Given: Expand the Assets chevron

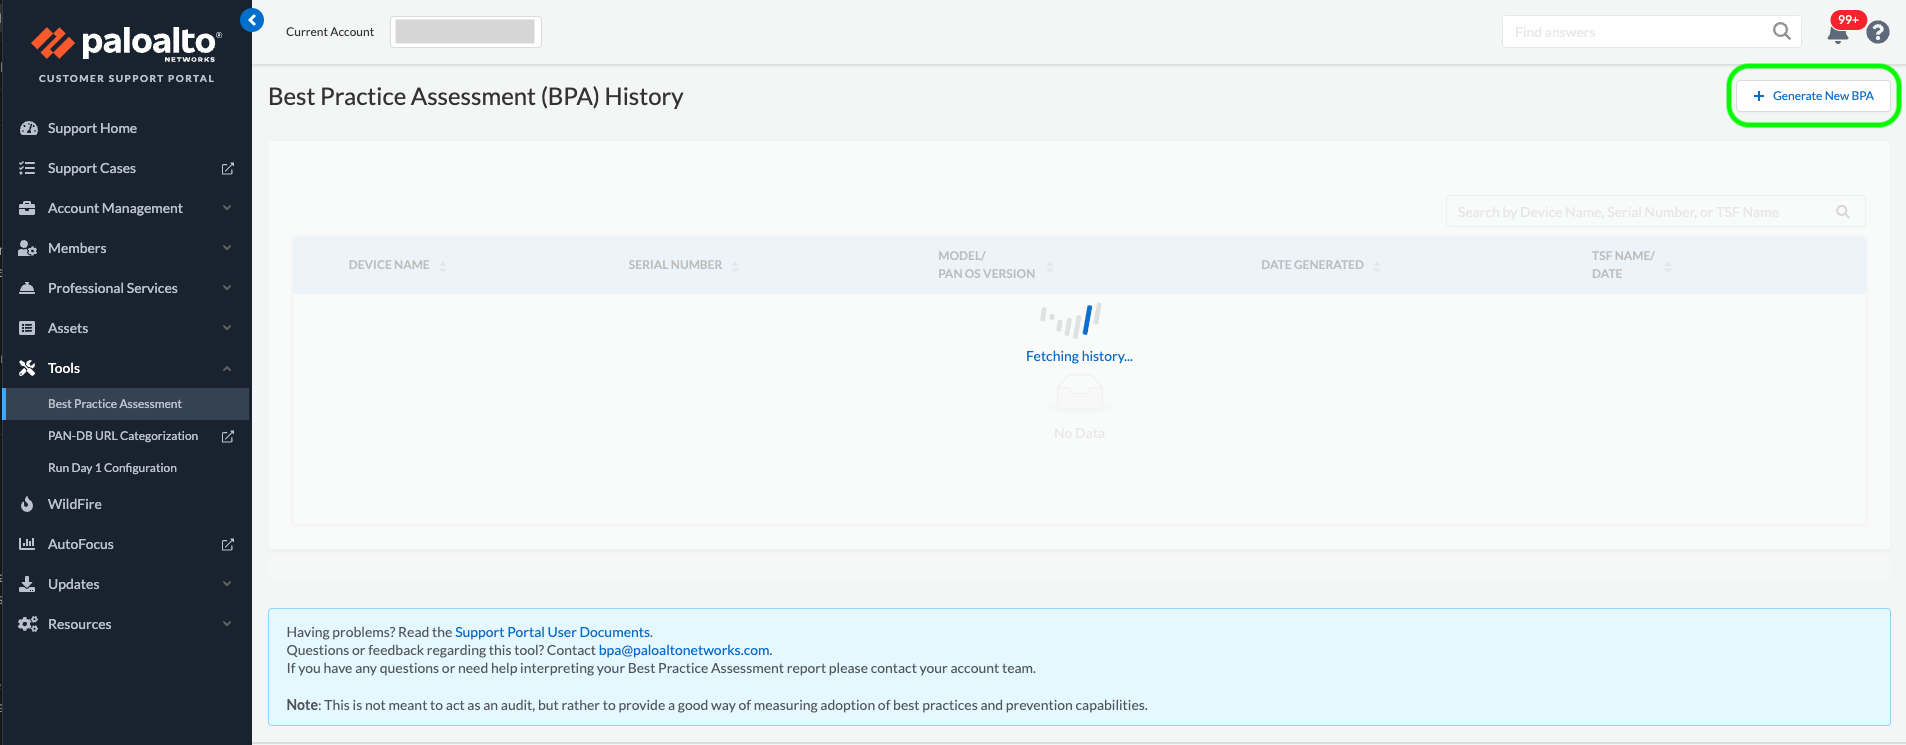Looking at the screenshot, I should click(x=227, y=328).
